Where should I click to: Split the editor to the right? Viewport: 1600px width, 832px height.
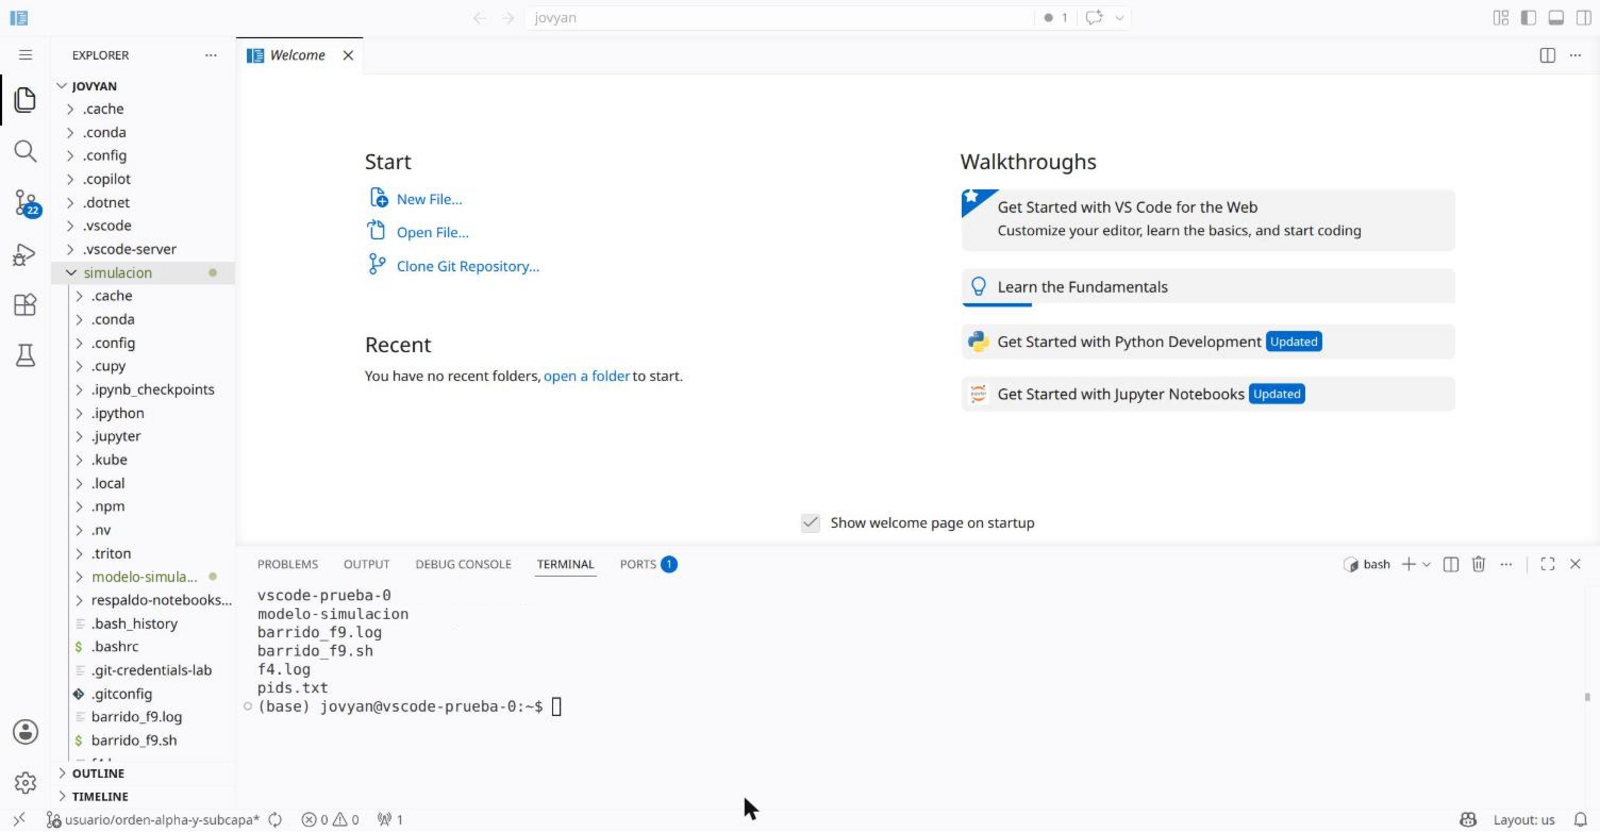coord(1547,55)
